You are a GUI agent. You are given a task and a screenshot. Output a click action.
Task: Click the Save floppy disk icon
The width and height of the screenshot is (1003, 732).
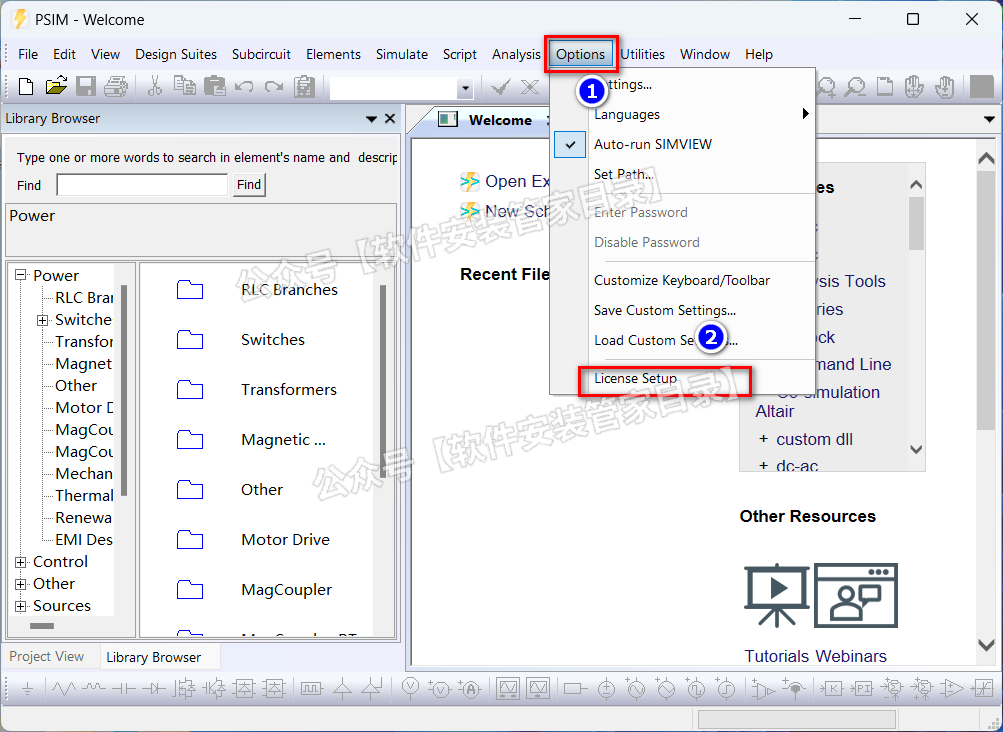(86, 86)
